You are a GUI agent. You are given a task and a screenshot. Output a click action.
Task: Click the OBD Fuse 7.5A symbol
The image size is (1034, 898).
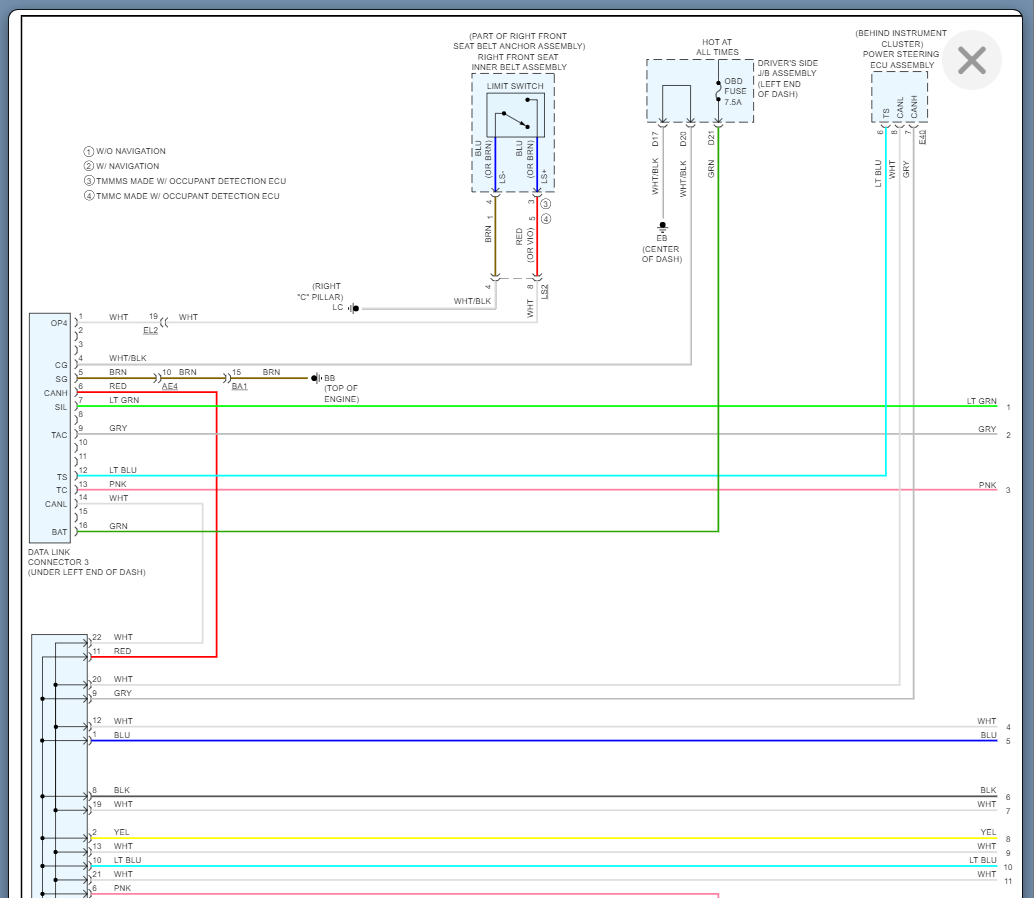tap(718, 91)
